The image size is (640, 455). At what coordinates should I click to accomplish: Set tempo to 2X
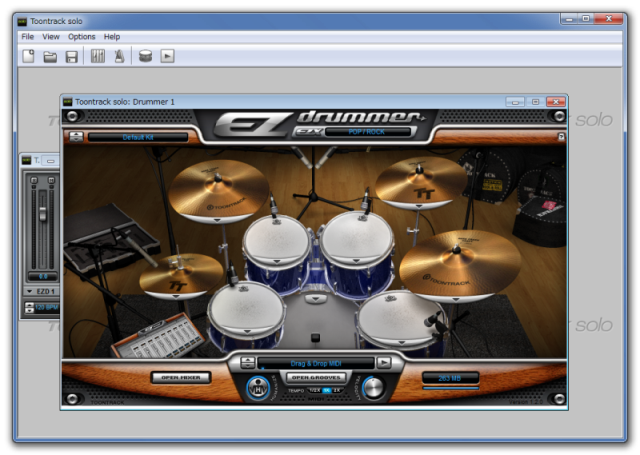point(337,391)
